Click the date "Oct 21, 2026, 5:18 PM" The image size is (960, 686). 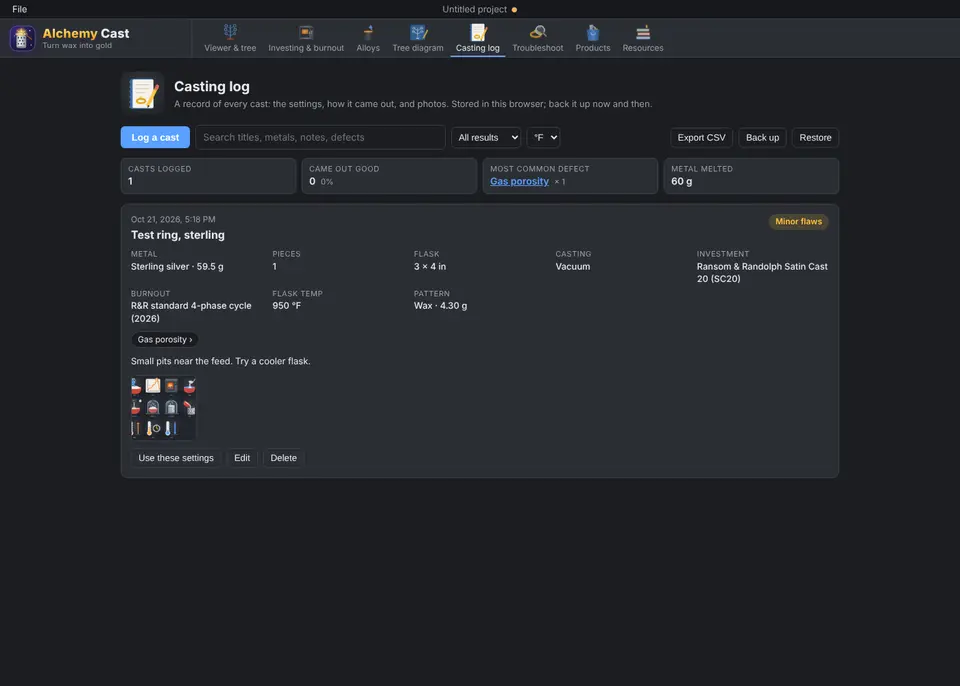pos(173,219)
